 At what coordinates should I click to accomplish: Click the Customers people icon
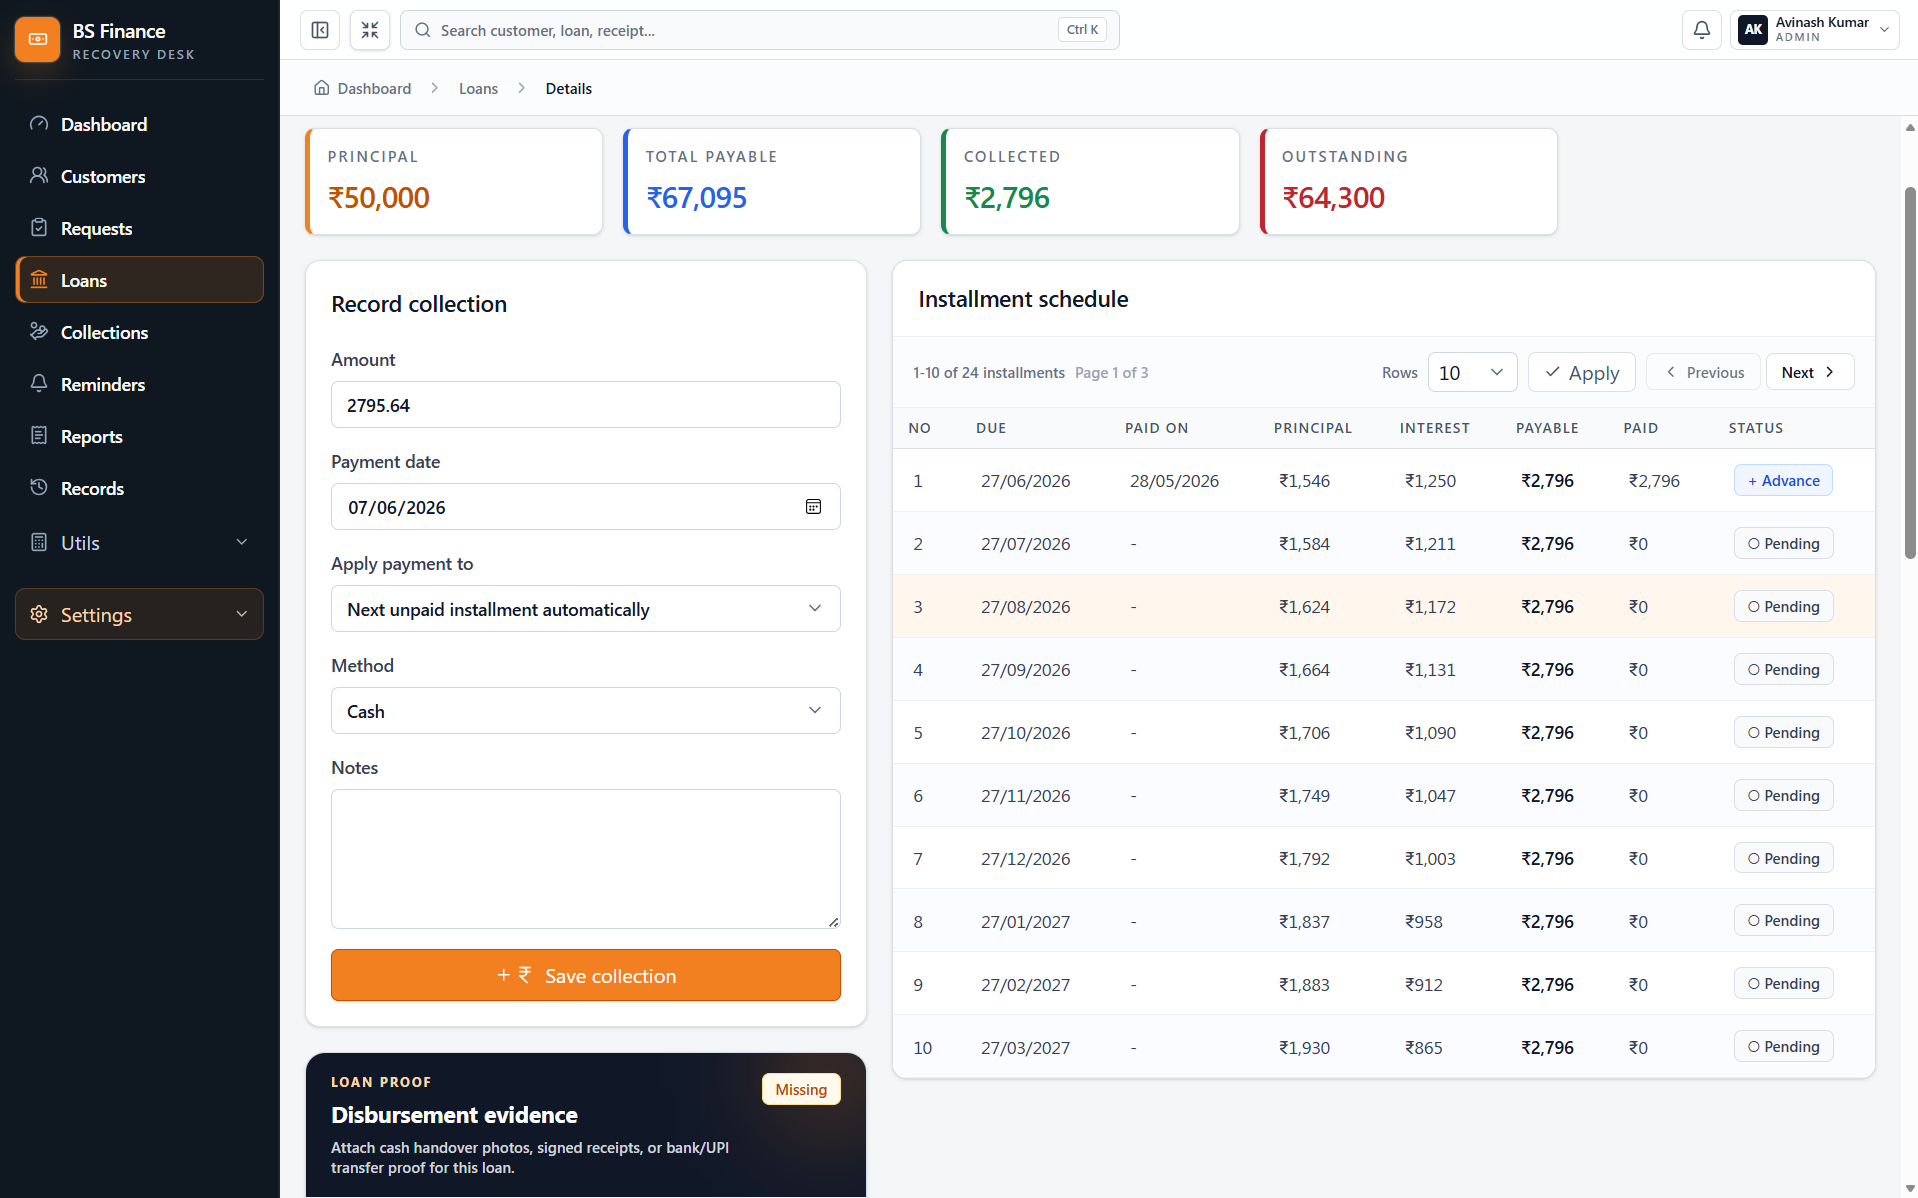pyautogui.click(x=39, y=176)
